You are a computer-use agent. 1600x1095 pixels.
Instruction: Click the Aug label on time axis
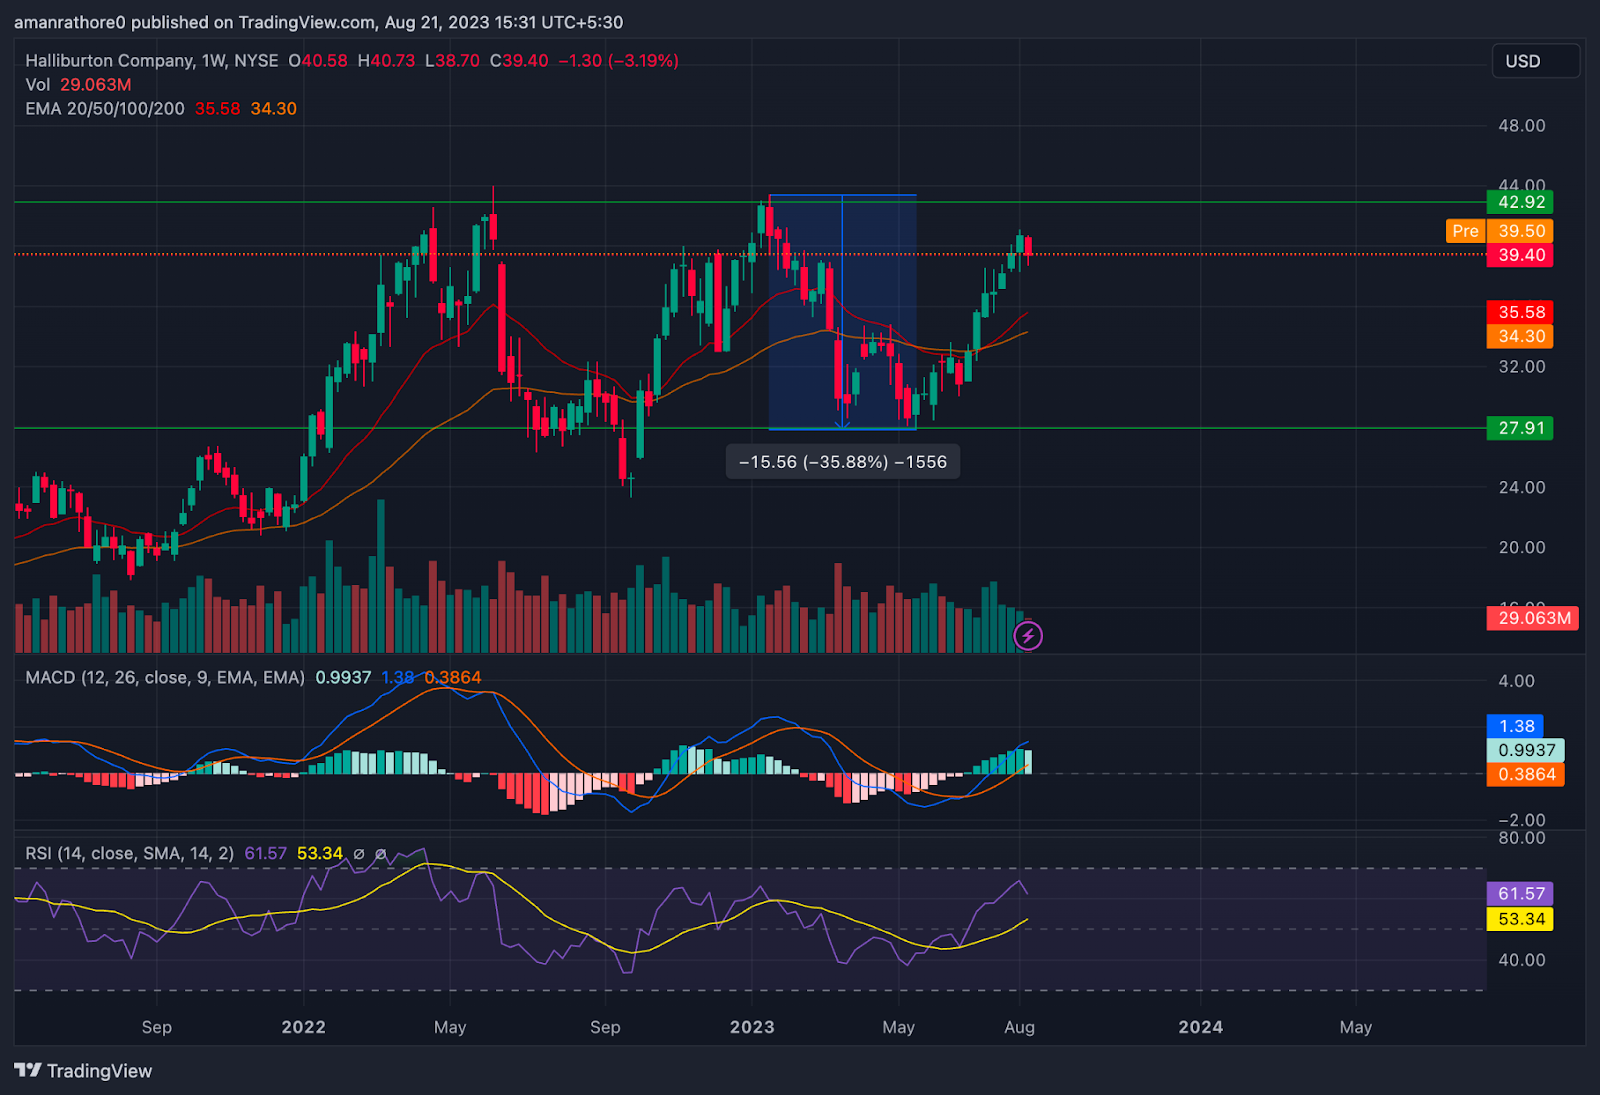click(x=1019, y=1027)
